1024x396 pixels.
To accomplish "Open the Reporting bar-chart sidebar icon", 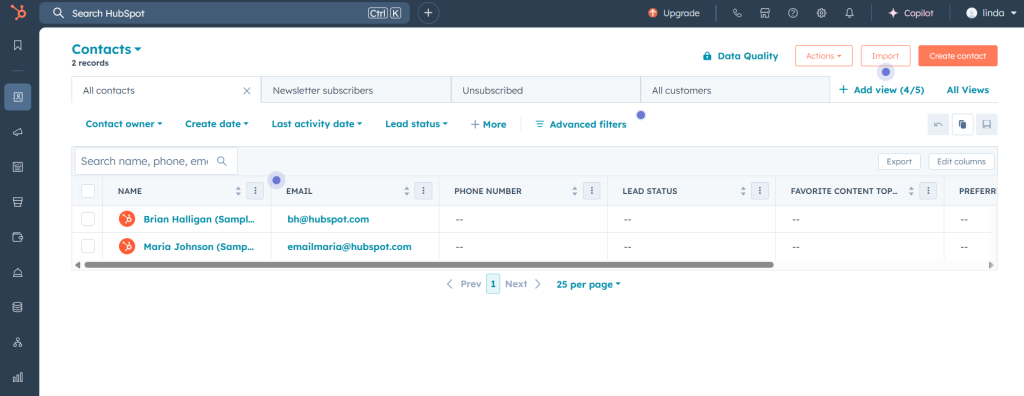I will (18, 377).
